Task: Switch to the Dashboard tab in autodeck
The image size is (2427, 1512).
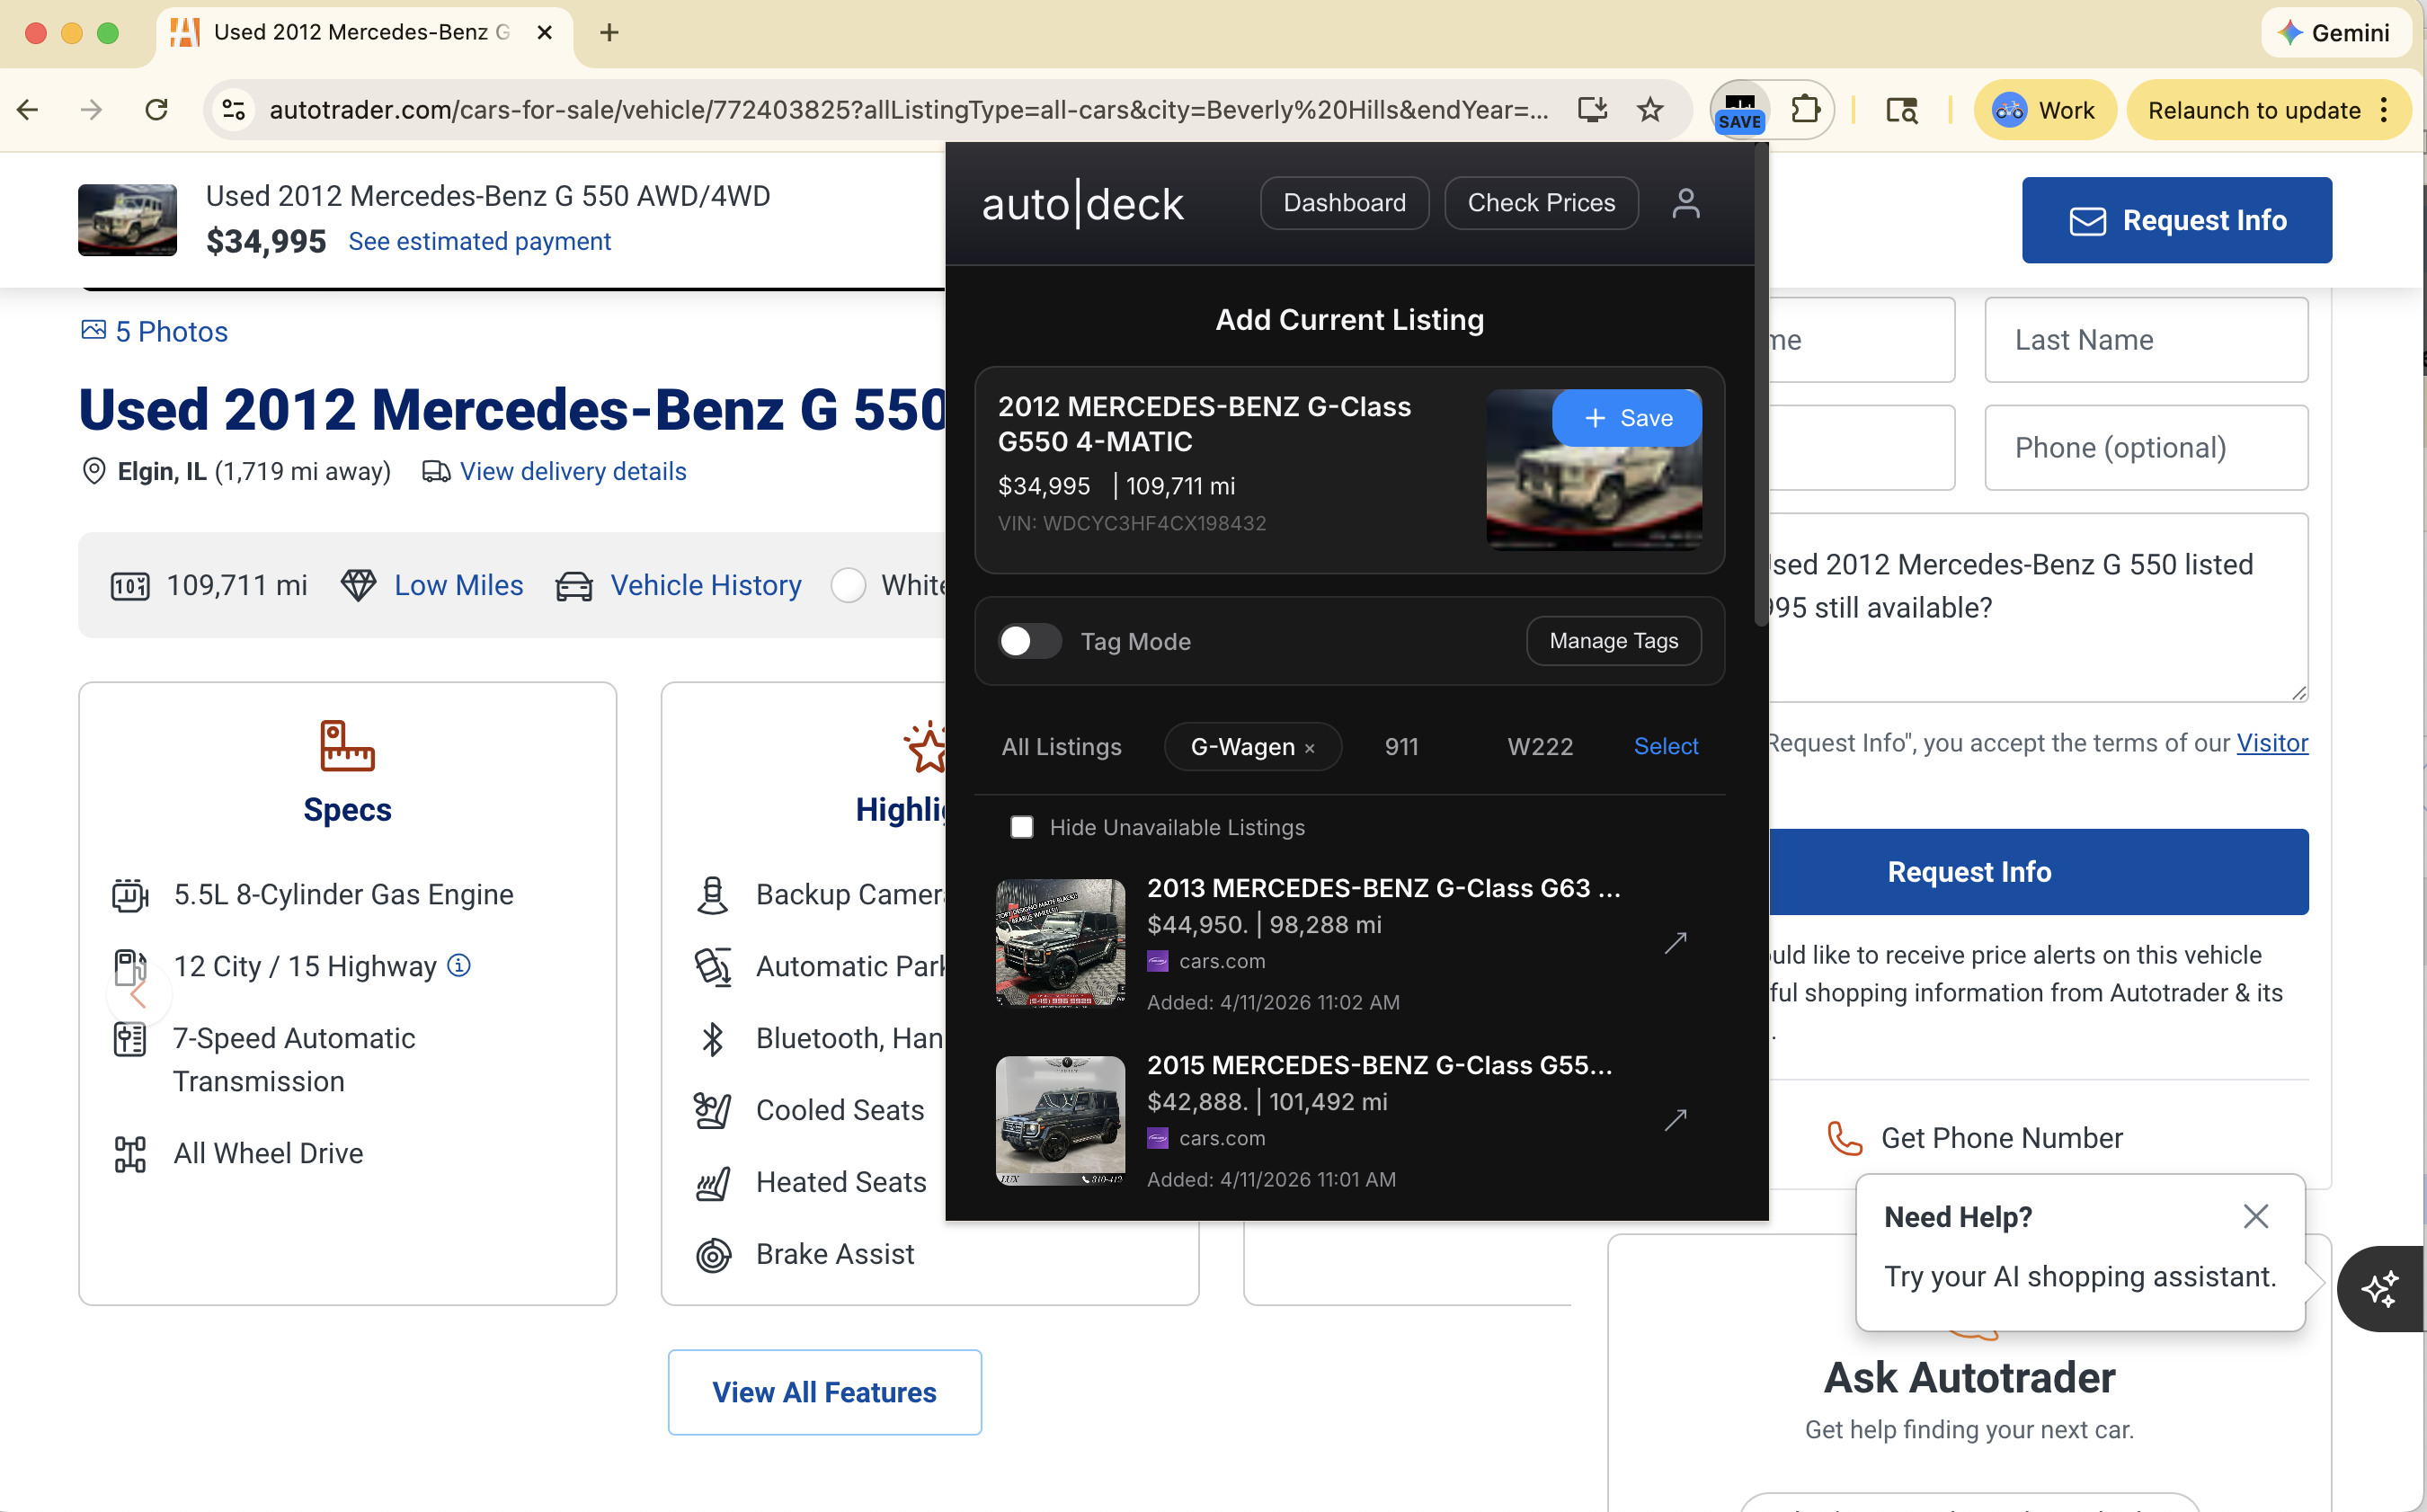Action: pyautogui.click(x=1344, y=203)
